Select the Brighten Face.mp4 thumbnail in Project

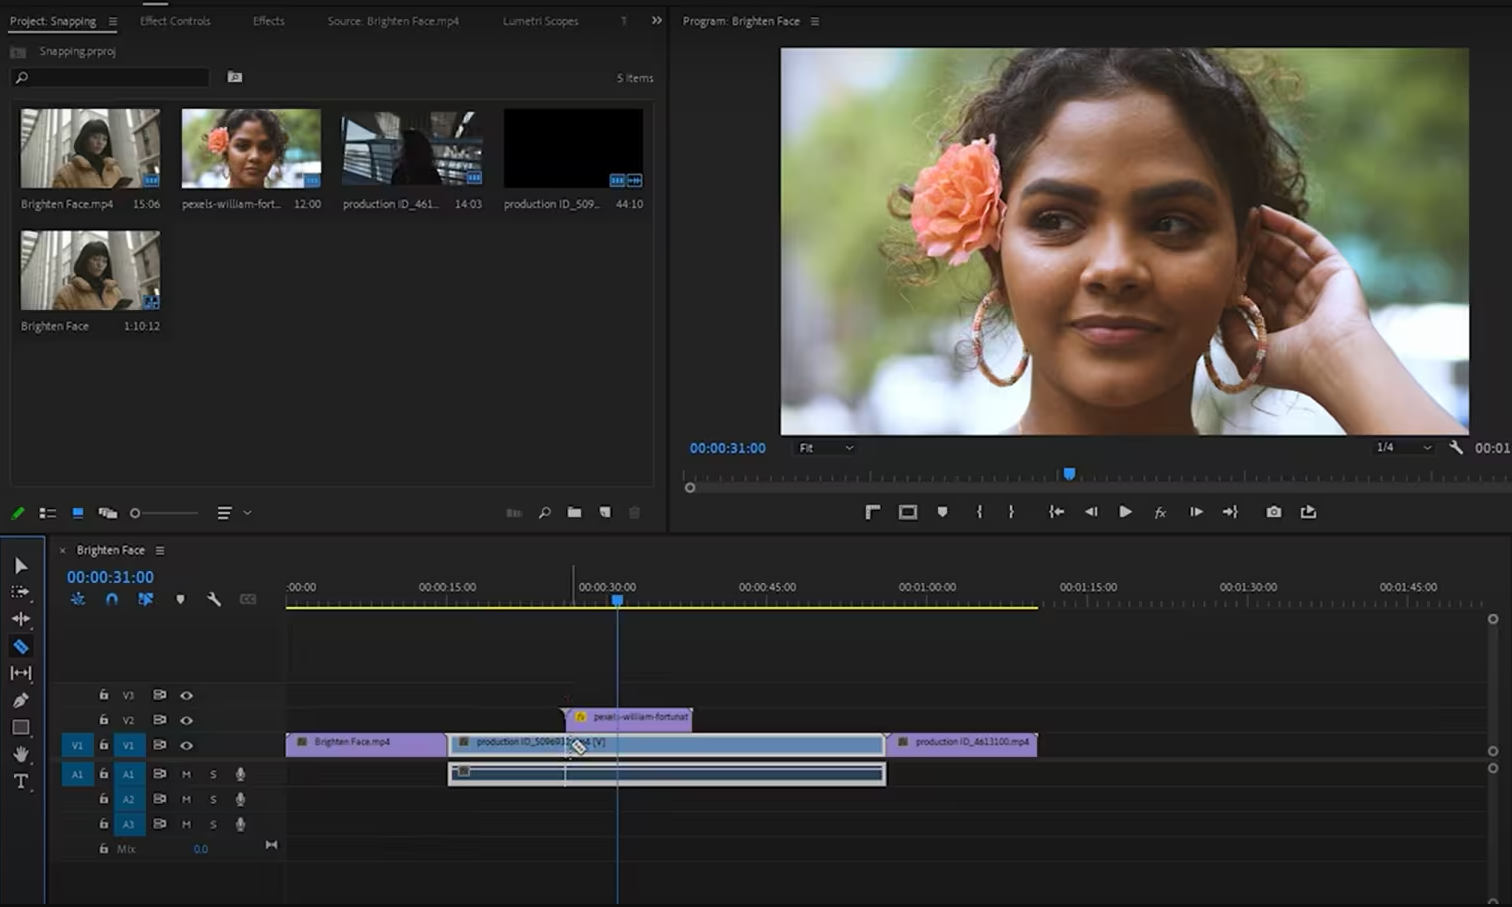(90, 148)
